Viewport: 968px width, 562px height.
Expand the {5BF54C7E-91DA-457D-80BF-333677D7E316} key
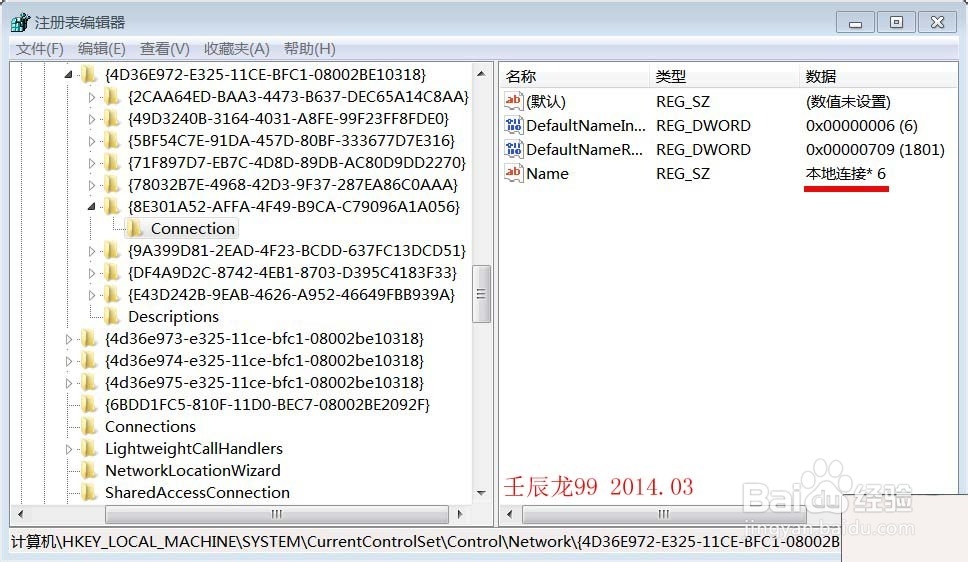tap(91, 141)
